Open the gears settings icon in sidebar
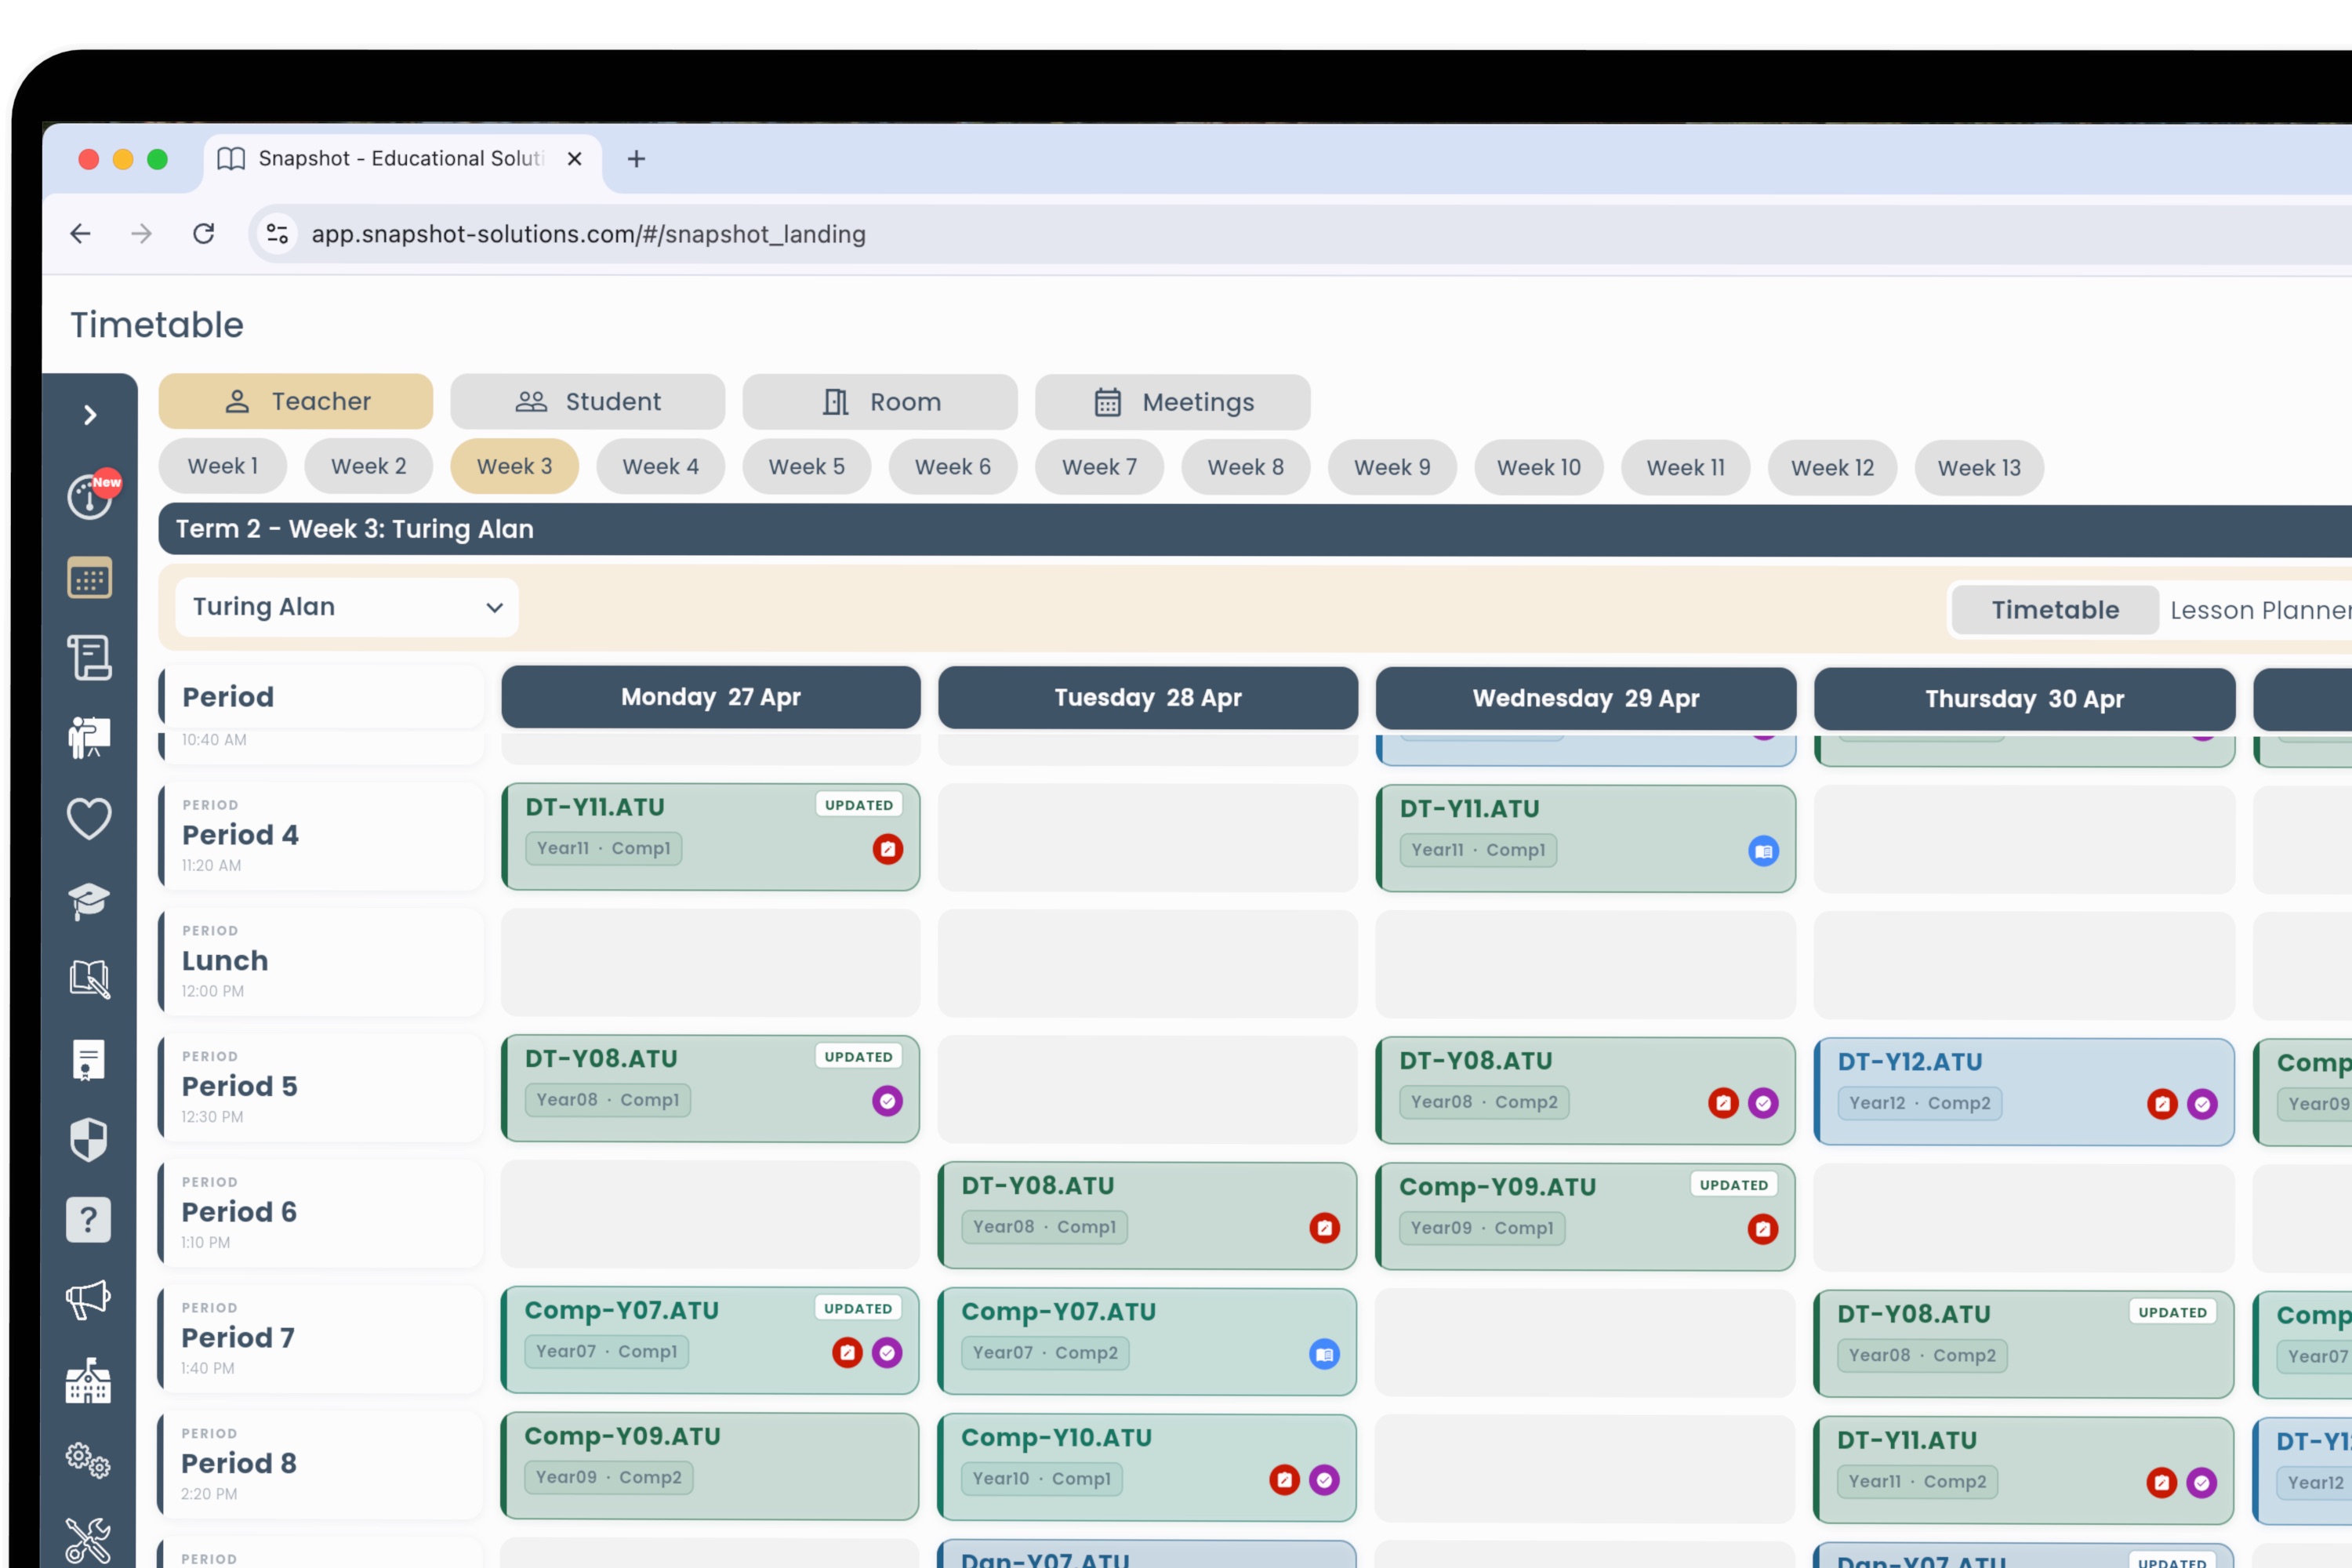 click(88, 1461)
